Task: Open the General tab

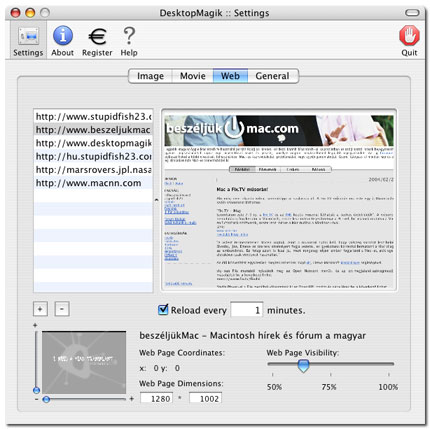Action: click(x=273, y=76)
